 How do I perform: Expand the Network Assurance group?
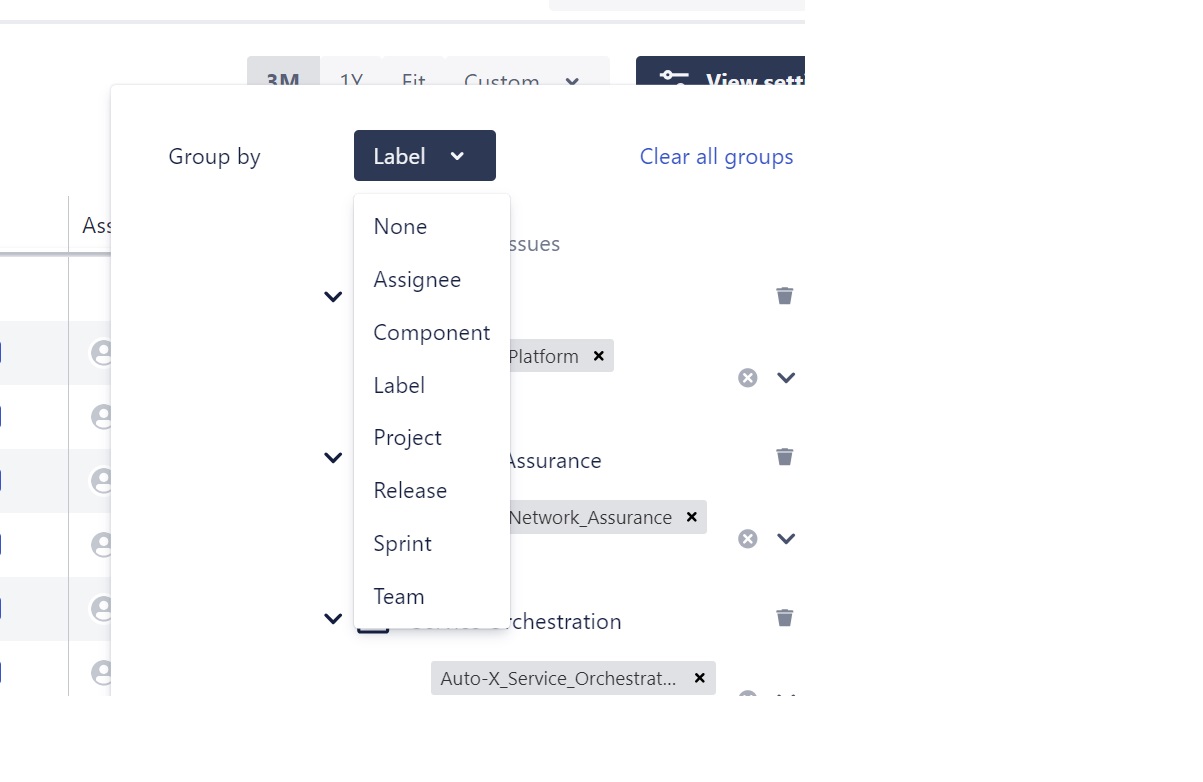point(333,457)
